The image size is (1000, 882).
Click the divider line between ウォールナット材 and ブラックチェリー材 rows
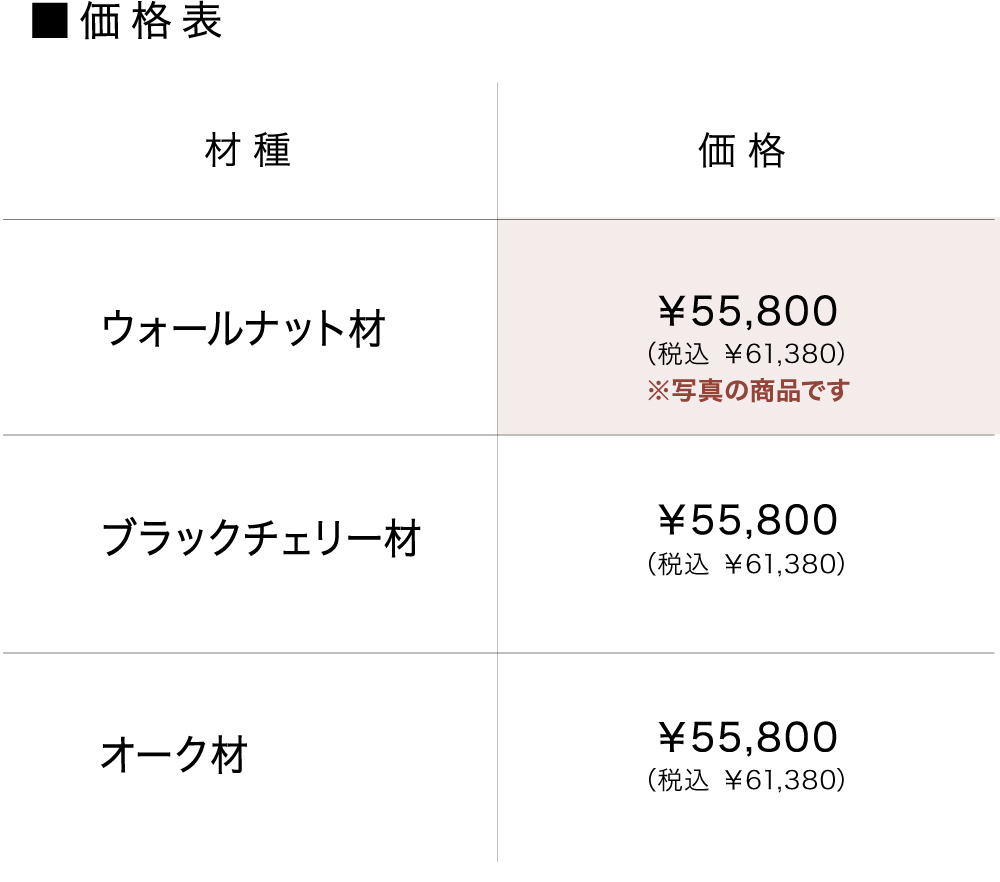pos(250,435)
